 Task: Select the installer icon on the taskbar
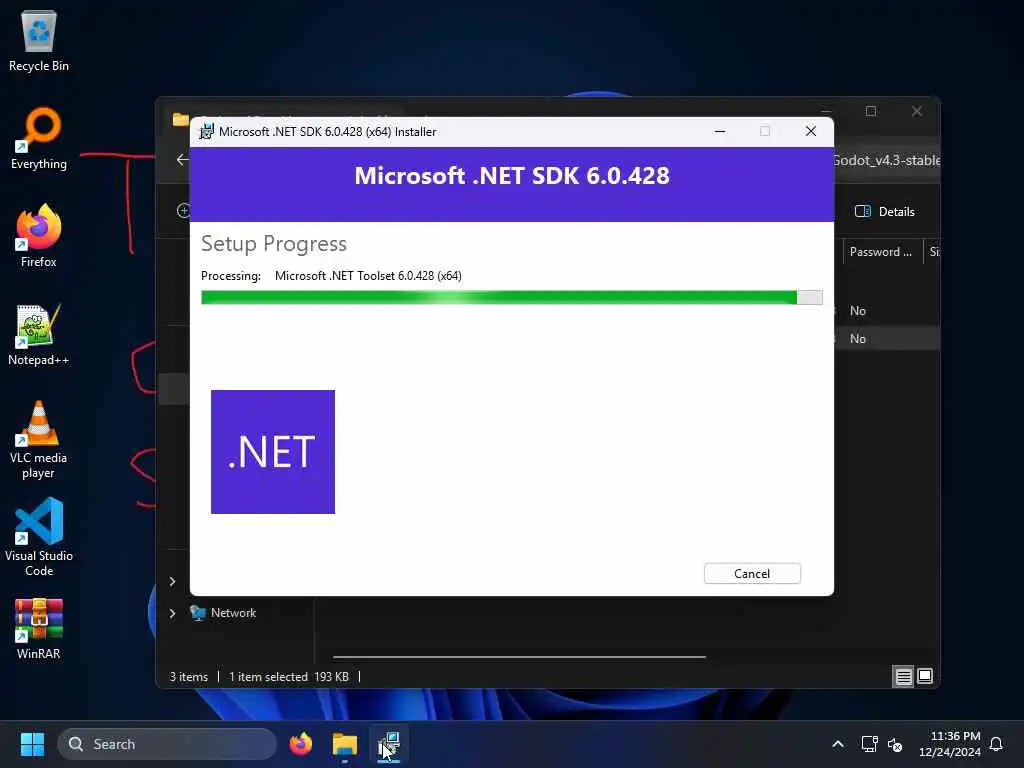pos(389,744)
